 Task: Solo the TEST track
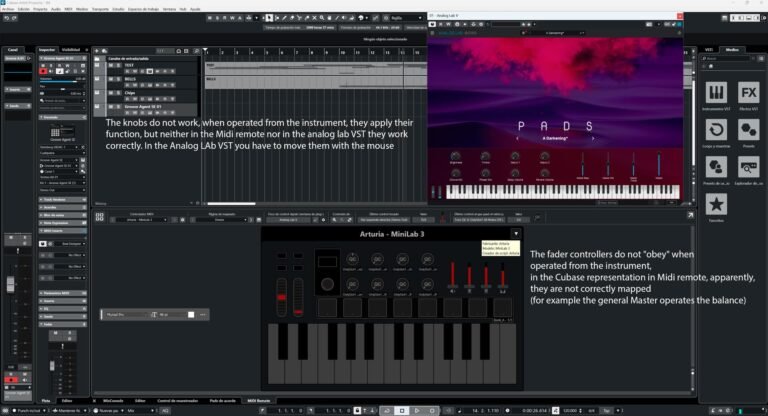click(118, 65)
